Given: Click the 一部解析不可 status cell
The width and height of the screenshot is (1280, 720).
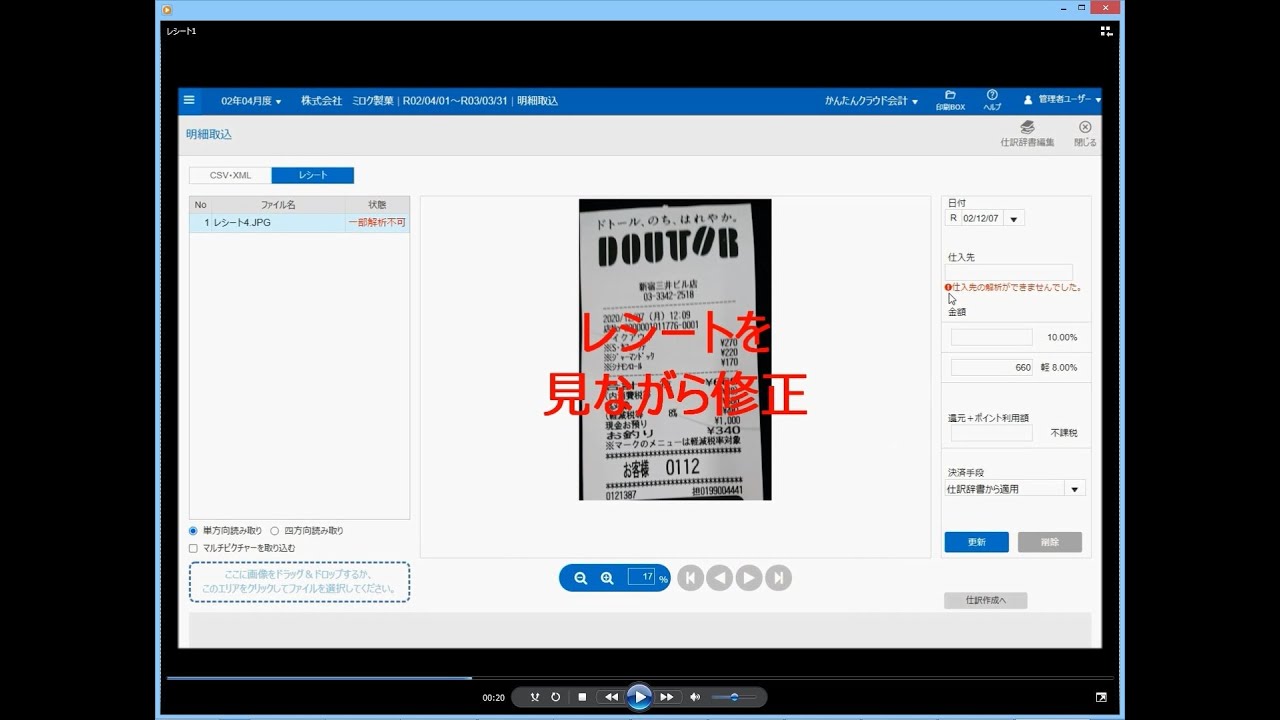Looking at the screenshot, I should (x=377, y=222).
